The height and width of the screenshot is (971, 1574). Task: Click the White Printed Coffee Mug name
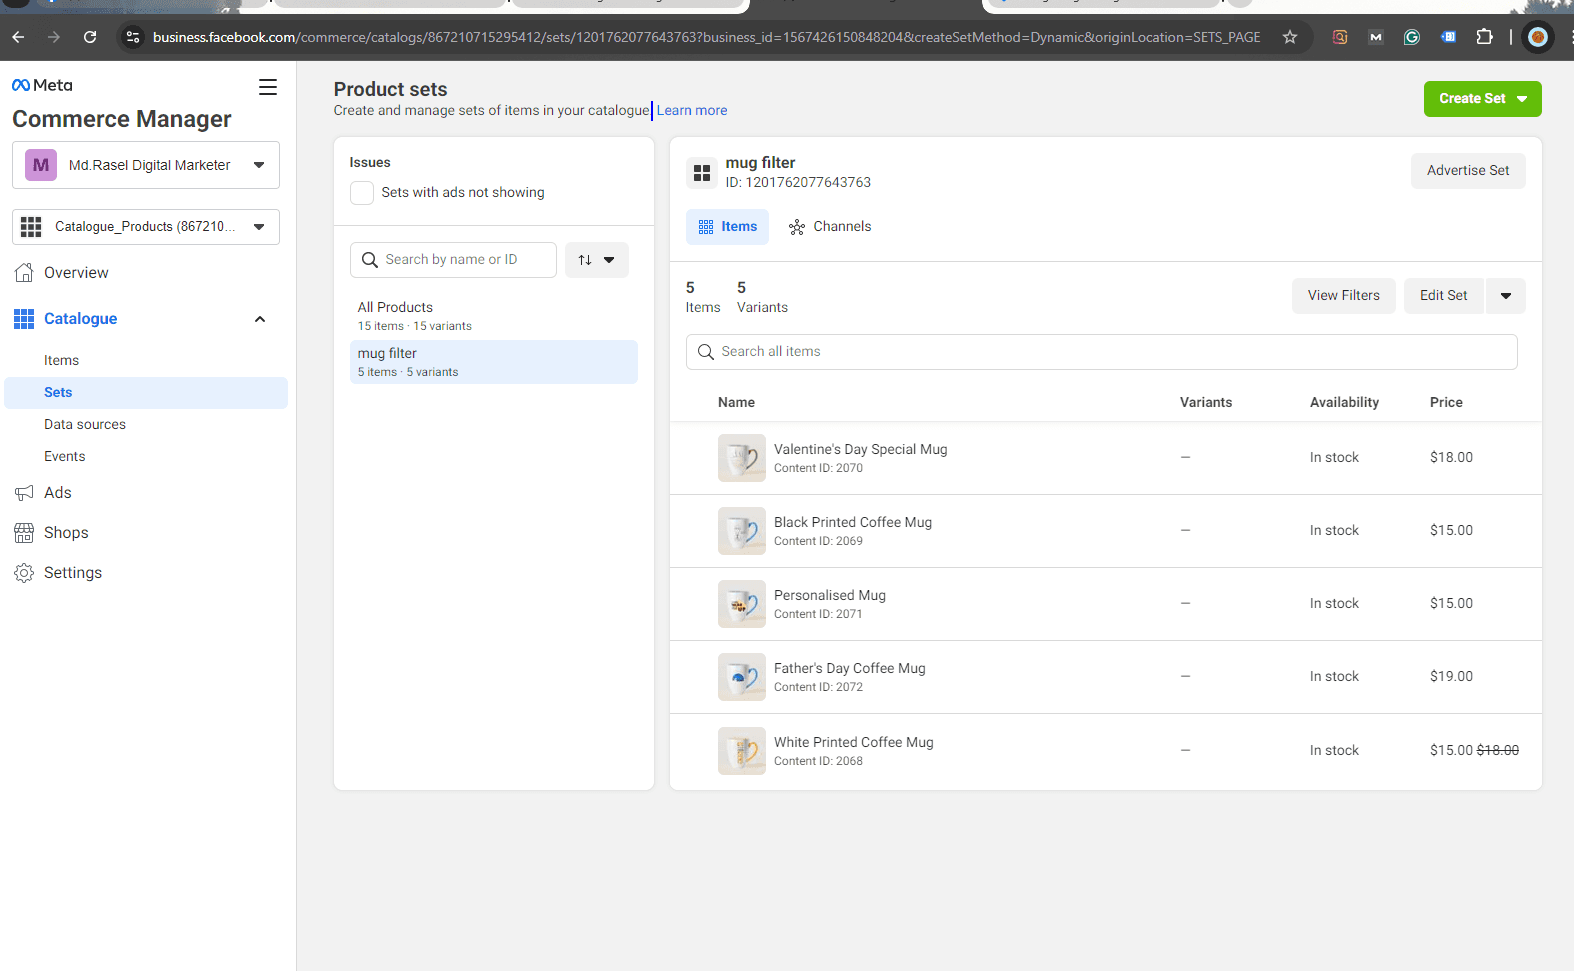click(x=854, y=742)
